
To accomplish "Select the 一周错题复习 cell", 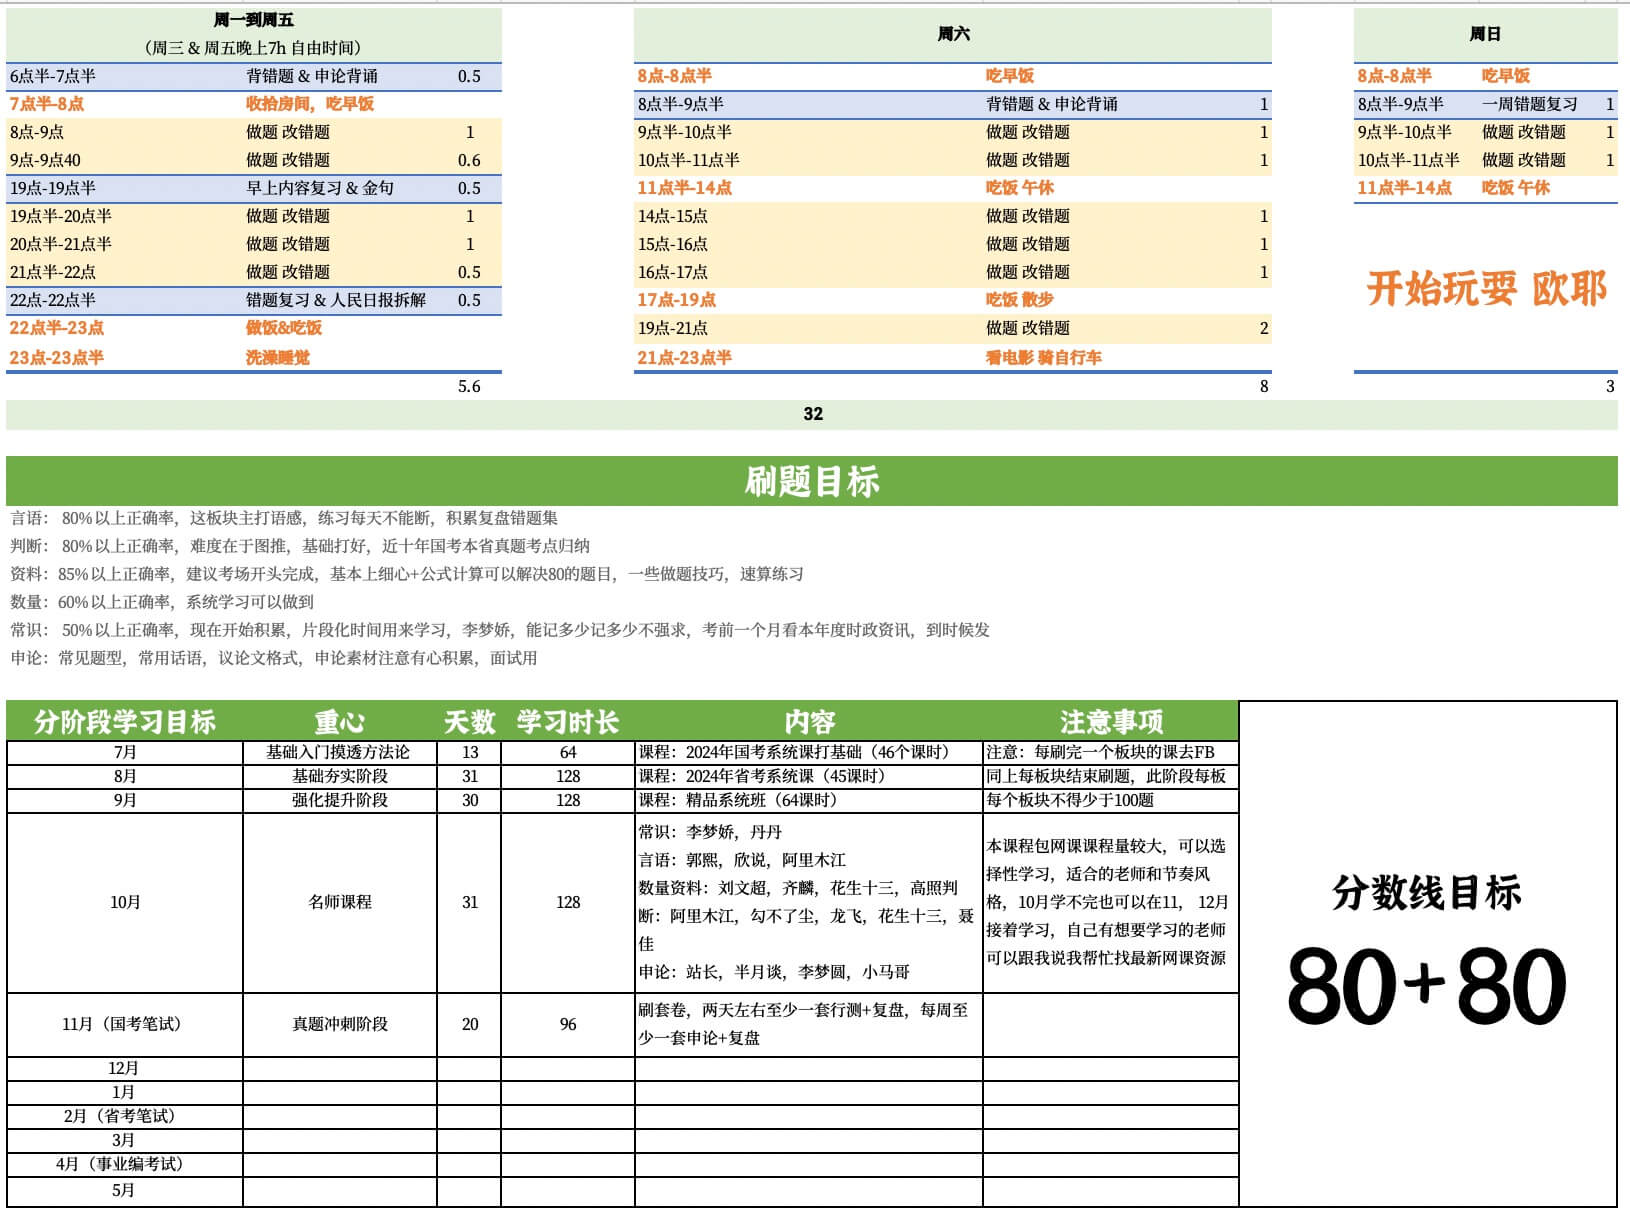I will tap(1530, 104).
